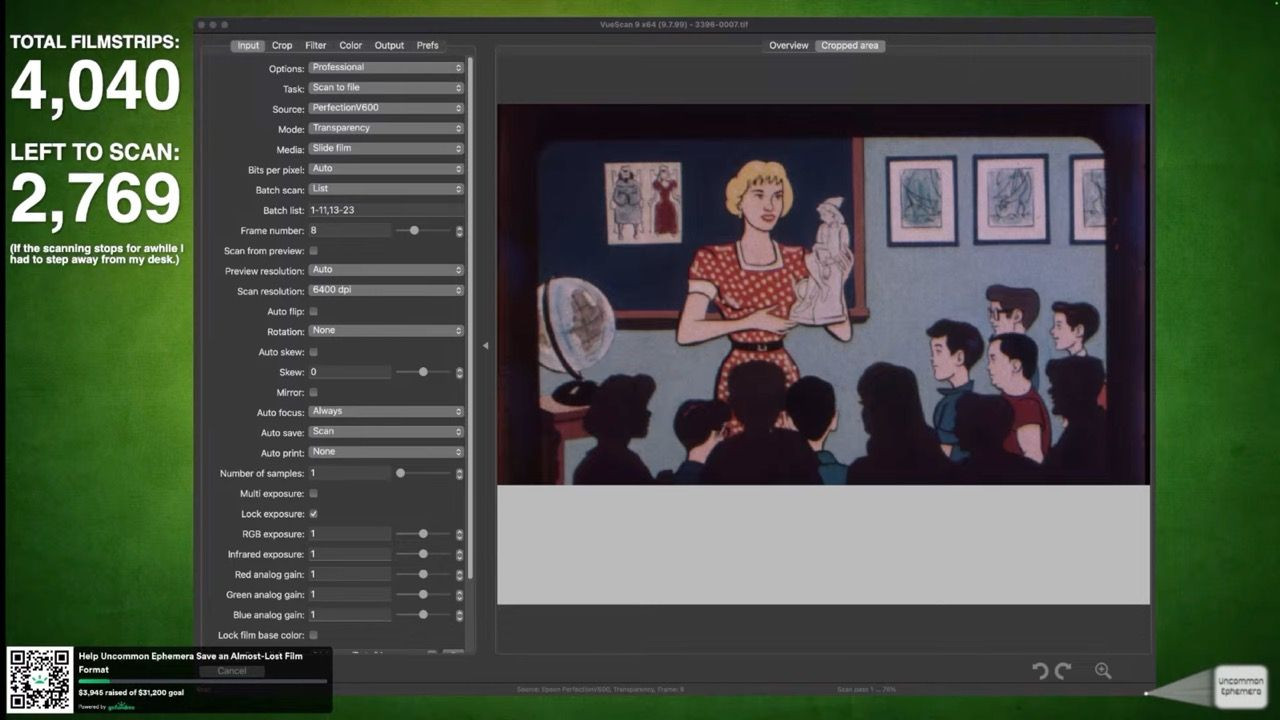This screenshot has height=720, width=1280.
Task: Click the Skew slider handle
Action: [423, 372]
